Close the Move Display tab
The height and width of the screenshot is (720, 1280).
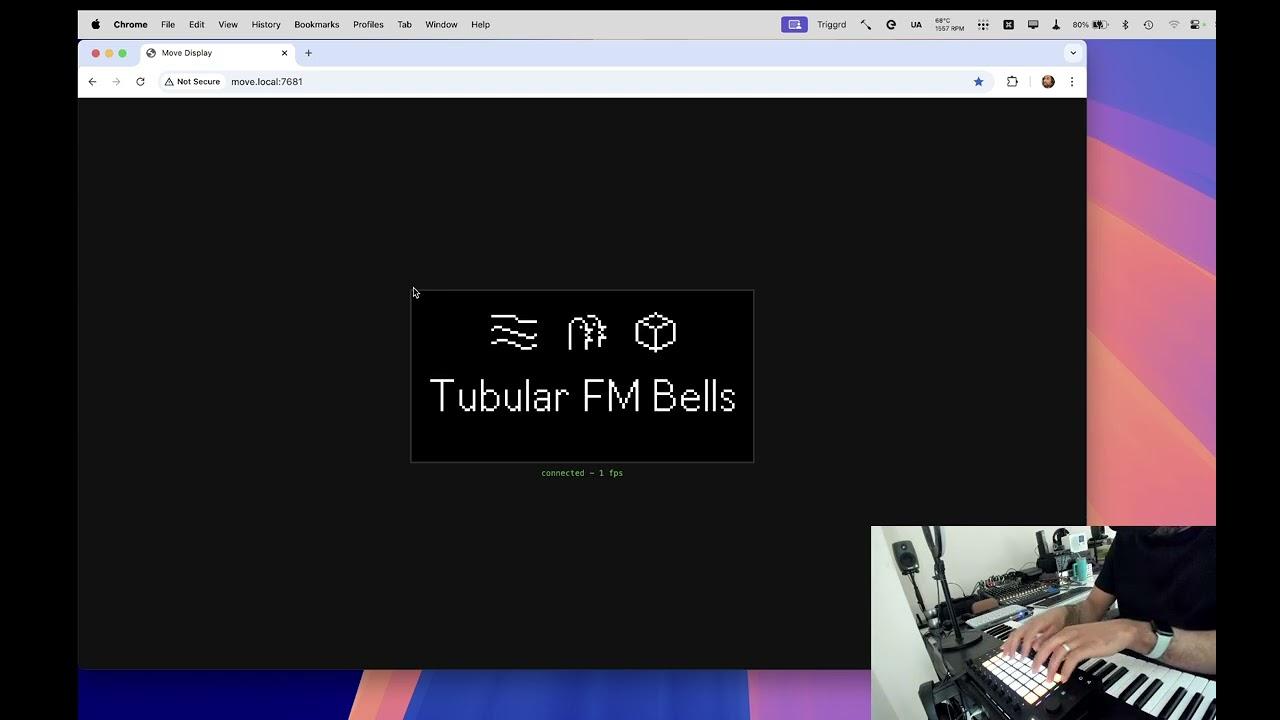click(x=284, y=53)
